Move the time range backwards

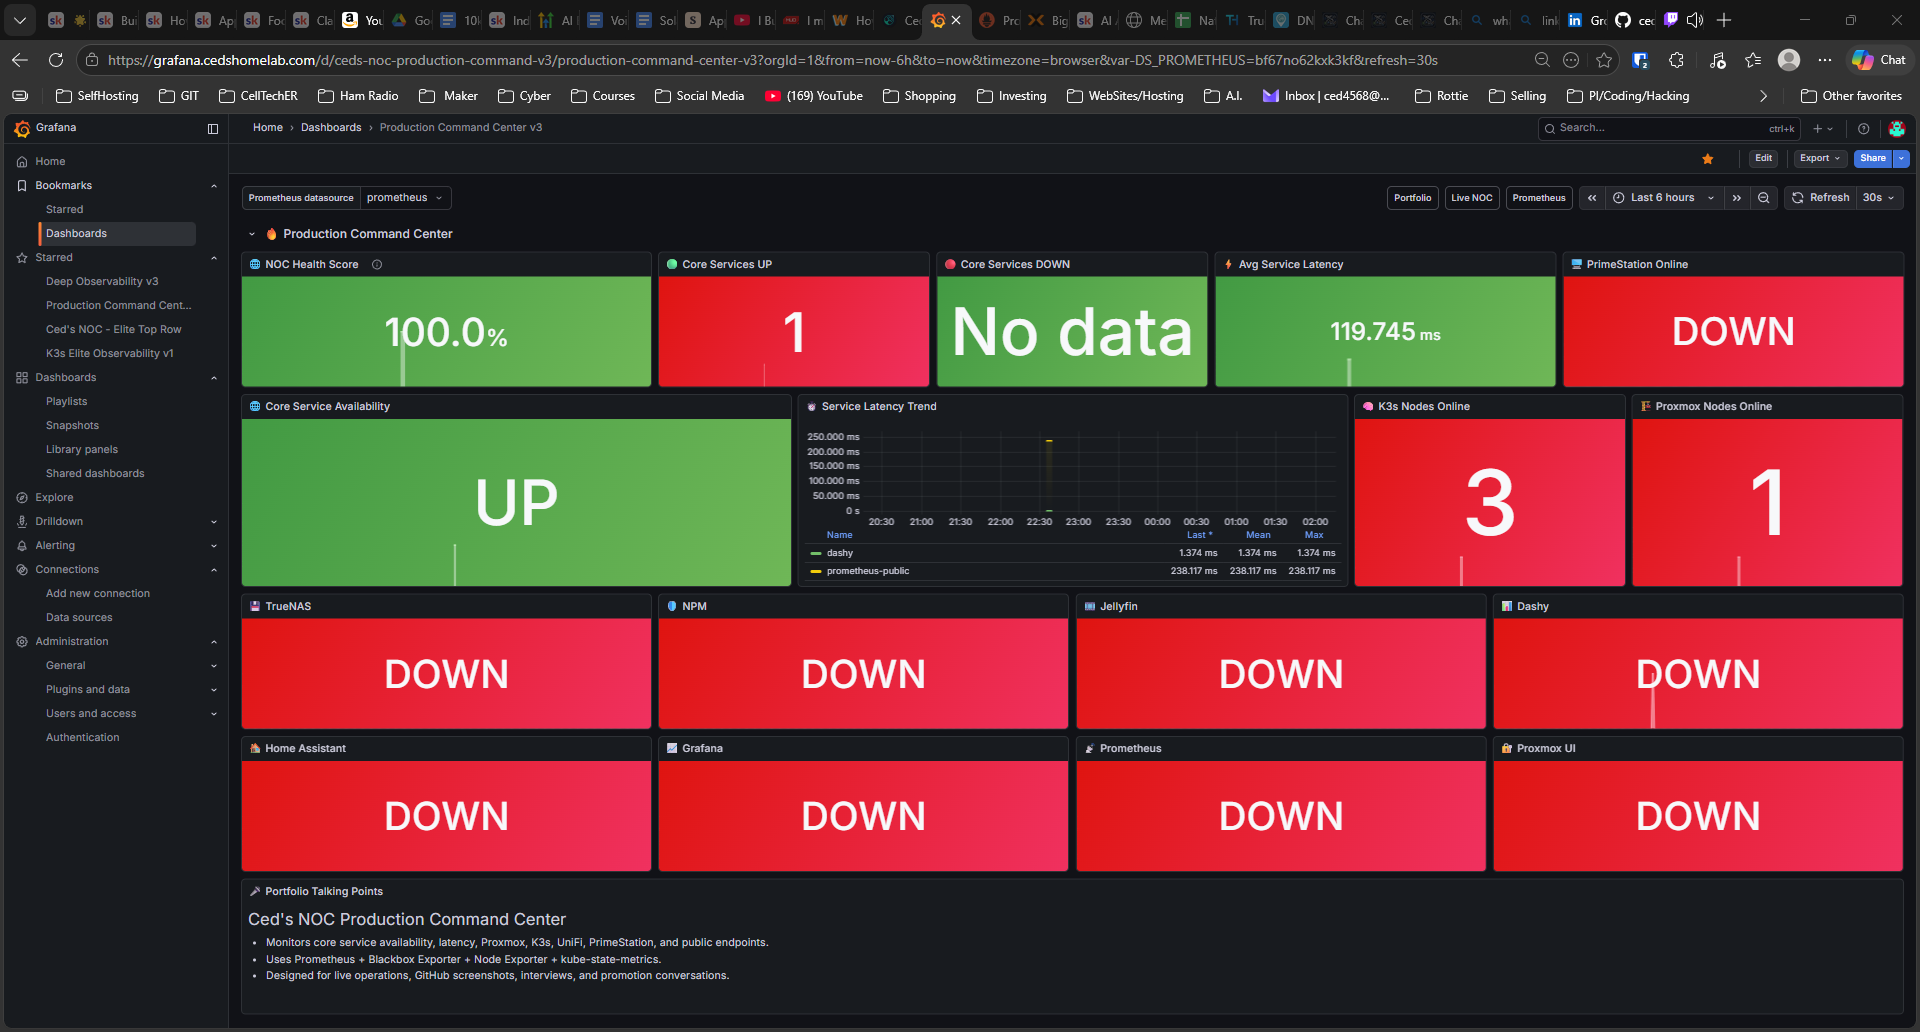pyautogui.click(x=1592, y=198)
